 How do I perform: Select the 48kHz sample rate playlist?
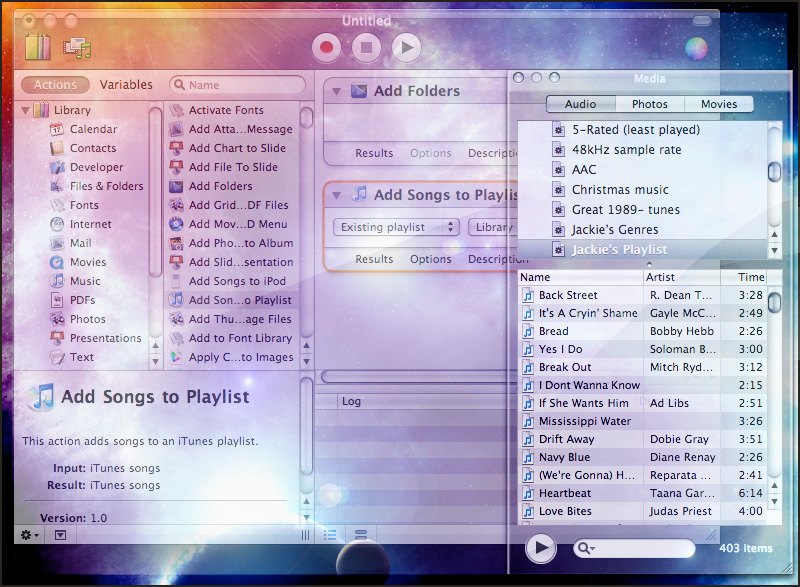tap(642, 150)
